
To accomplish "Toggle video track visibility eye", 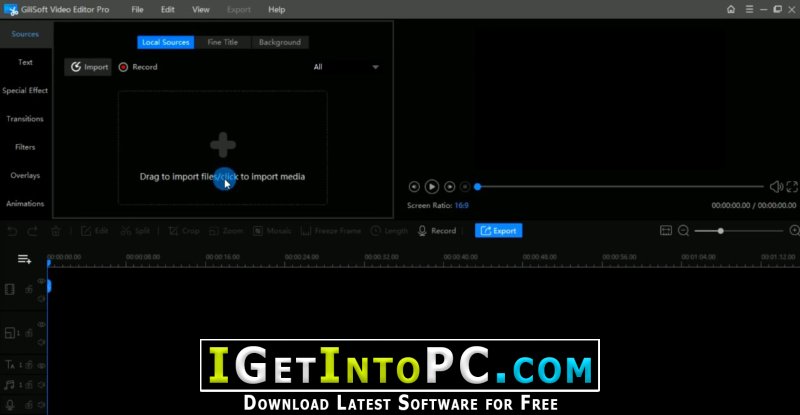I will pyautogui.click(x=41, y=281).
